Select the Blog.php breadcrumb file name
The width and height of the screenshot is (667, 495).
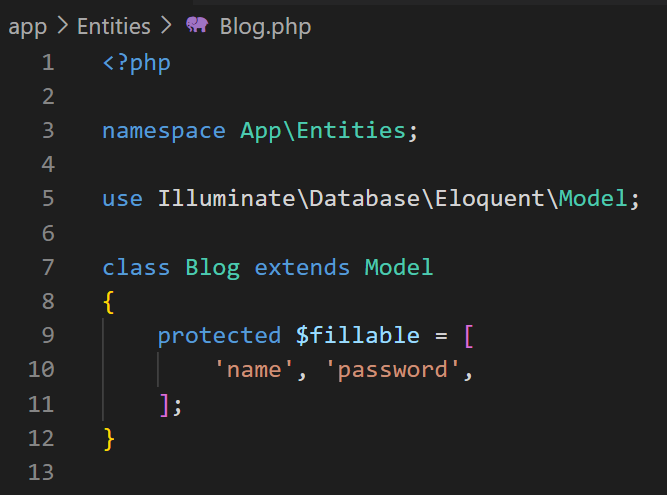click(x=265, y=27)
